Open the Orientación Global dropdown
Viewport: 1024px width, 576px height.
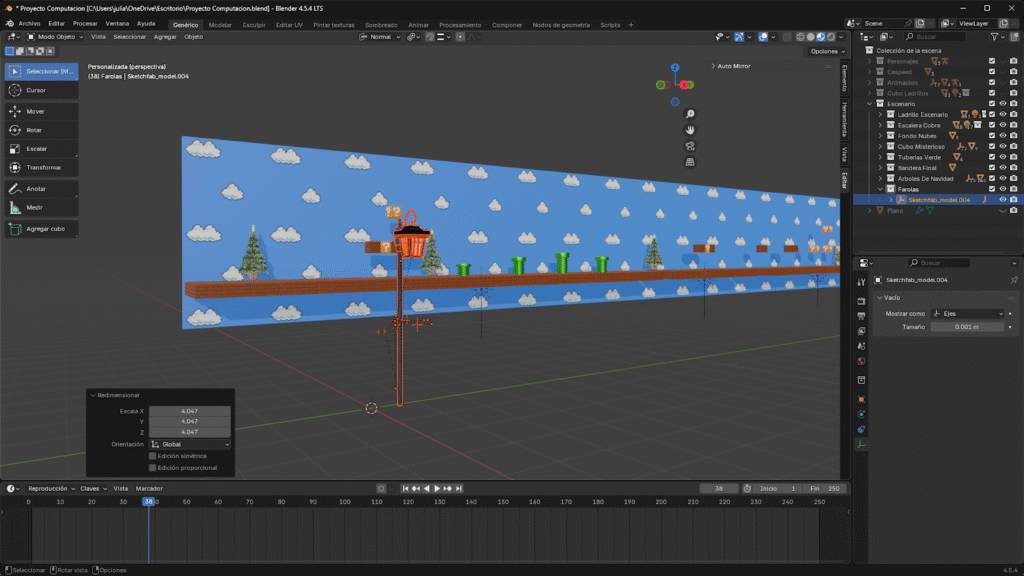[x=190, y=444]
